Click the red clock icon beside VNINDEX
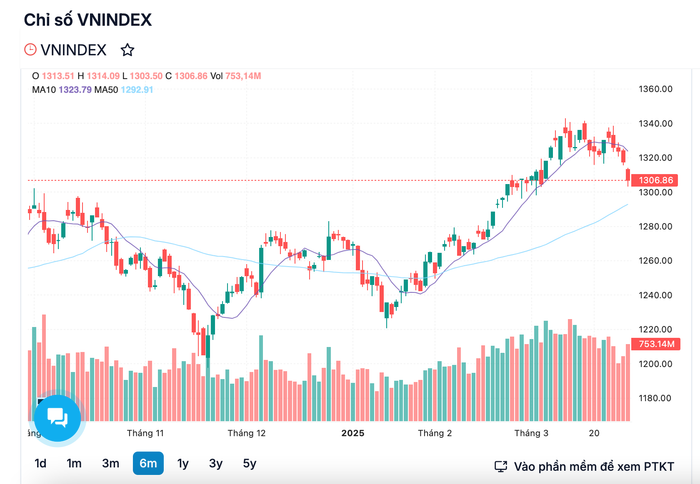Viewport: 700px width, 484px height. (x=30, y=49)
